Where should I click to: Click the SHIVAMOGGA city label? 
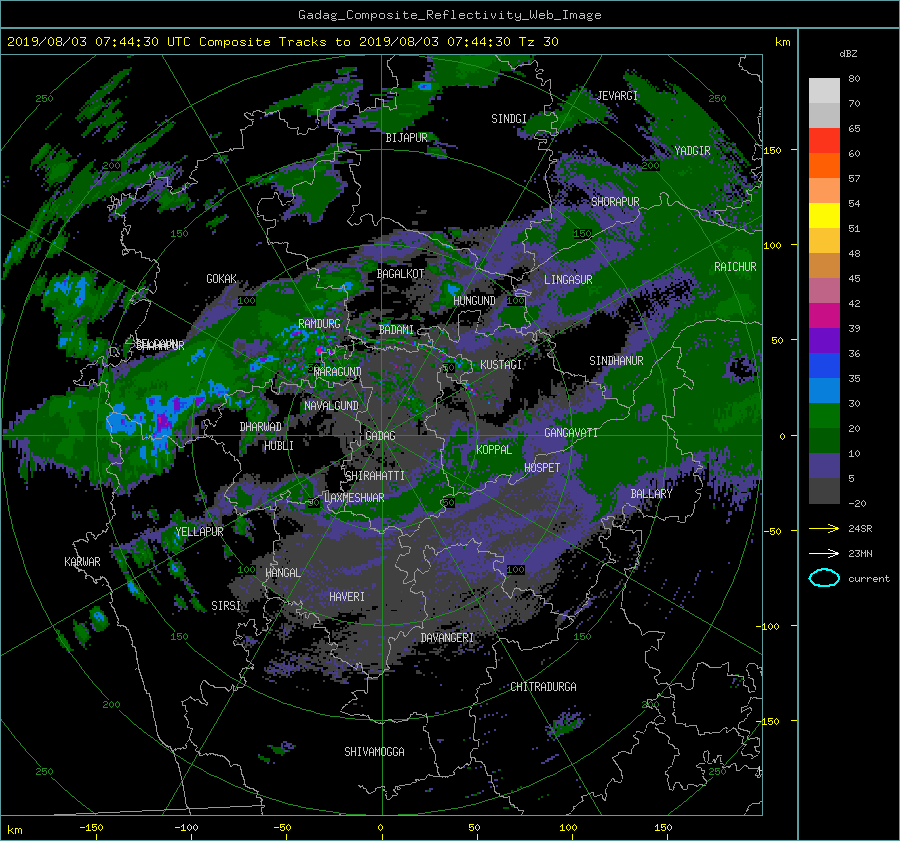pos(374,751)
